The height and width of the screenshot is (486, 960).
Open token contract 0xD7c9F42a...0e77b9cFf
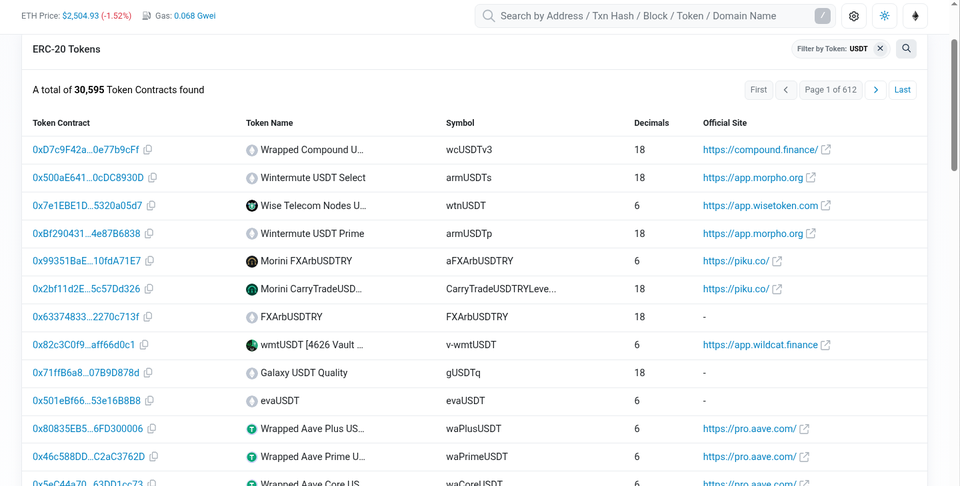[86, 150]
